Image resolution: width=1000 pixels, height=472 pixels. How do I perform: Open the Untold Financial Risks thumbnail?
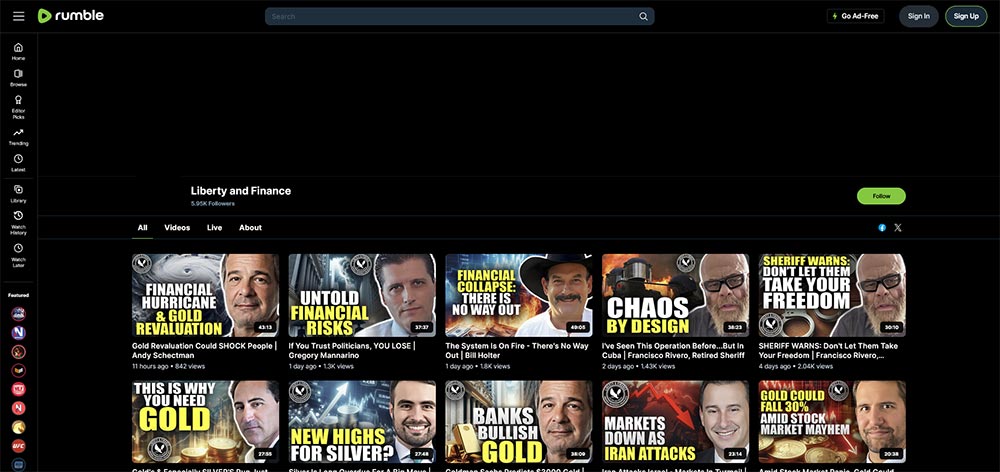(x=362, y=295)
